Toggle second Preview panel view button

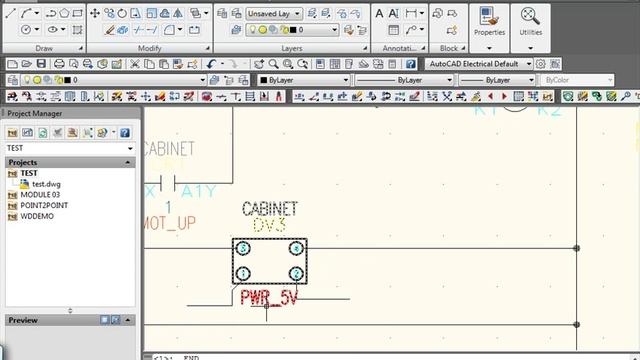click(116, 320)
